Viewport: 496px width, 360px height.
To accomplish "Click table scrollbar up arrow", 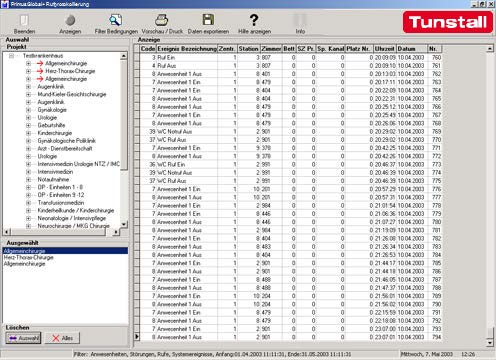I will pos(490,49).
